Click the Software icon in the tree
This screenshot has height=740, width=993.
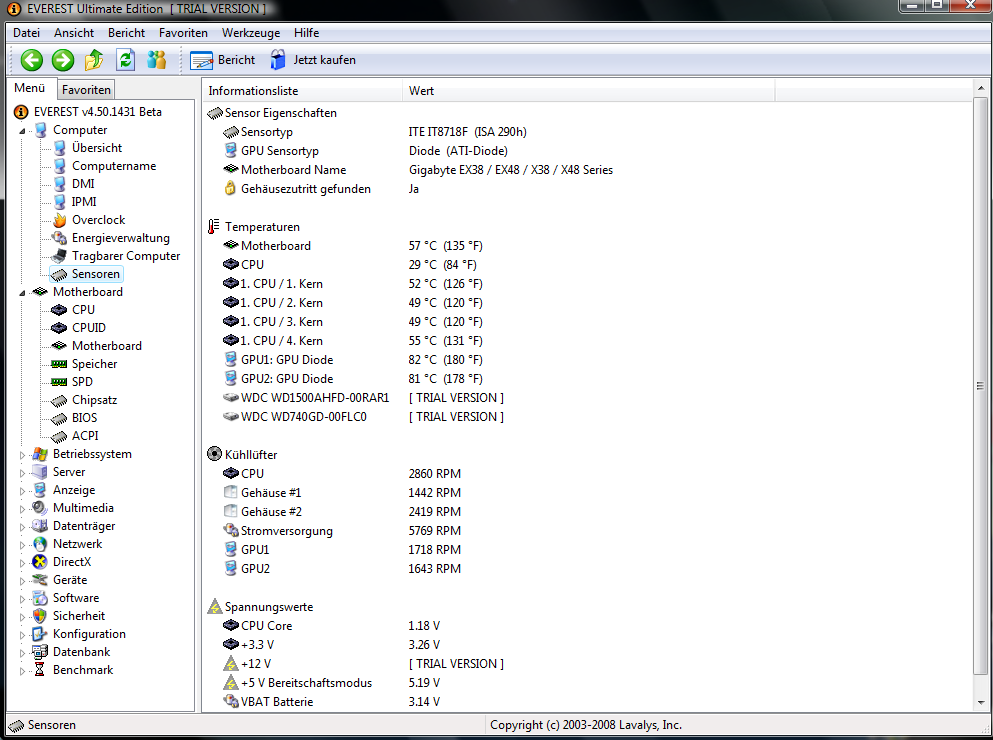pyautogui.click(x=40, y=598)
